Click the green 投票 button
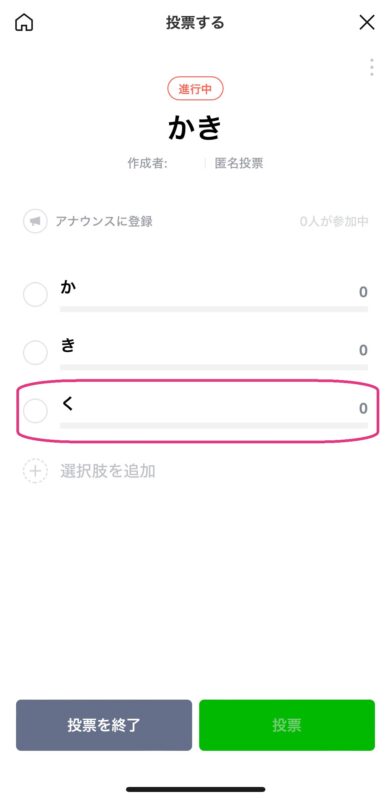The image size is (391, 800). (x=287, y=725)
